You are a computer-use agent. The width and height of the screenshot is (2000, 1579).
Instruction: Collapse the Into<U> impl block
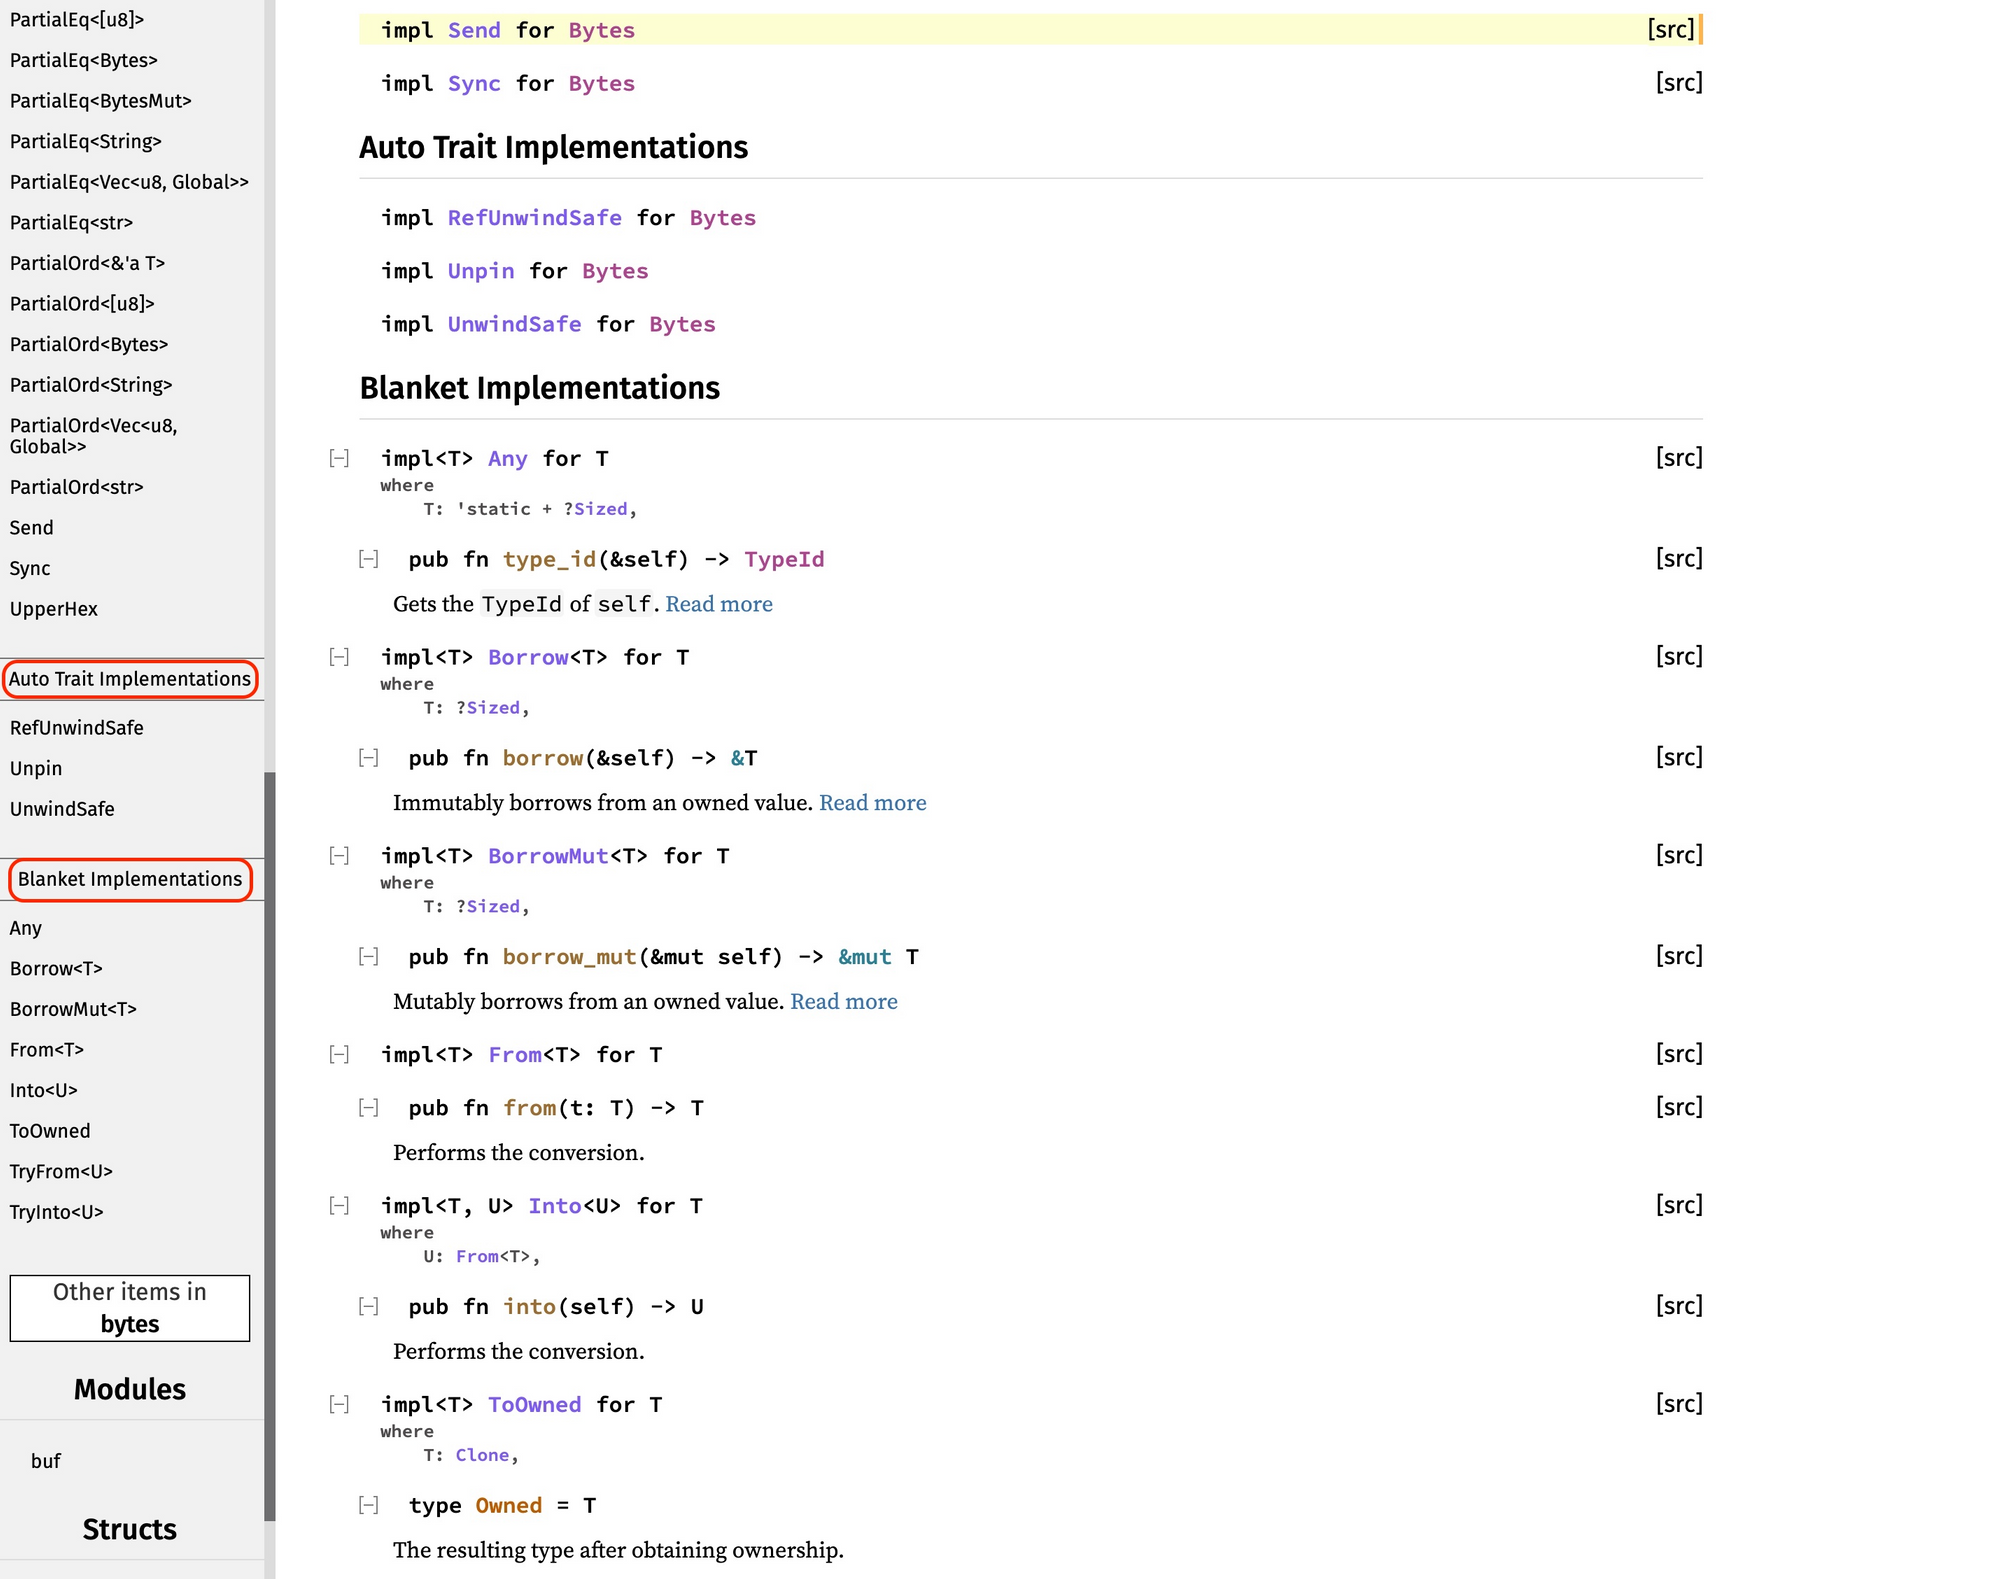coord(339,1206)
